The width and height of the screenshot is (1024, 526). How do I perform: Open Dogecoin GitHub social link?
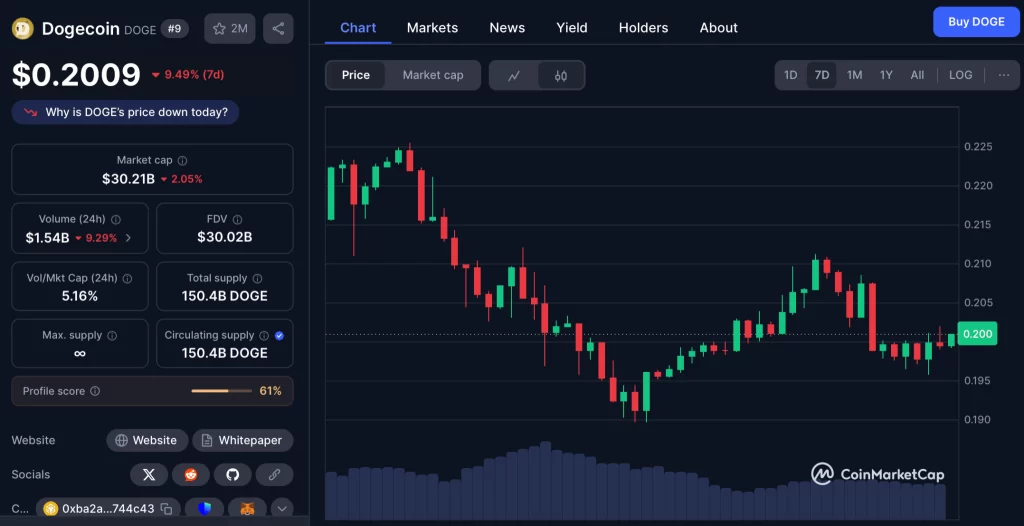coord(232,475)
